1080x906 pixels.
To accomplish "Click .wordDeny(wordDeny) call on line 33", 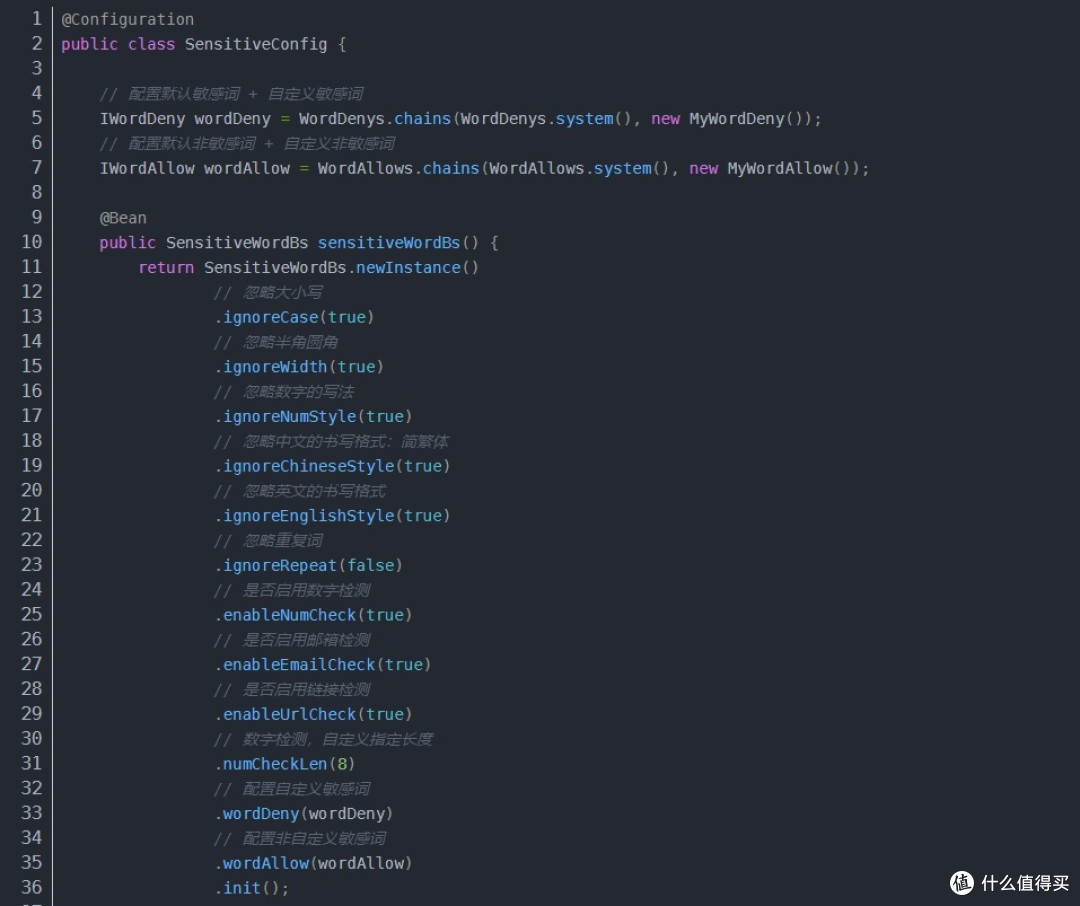I will 304,813.
